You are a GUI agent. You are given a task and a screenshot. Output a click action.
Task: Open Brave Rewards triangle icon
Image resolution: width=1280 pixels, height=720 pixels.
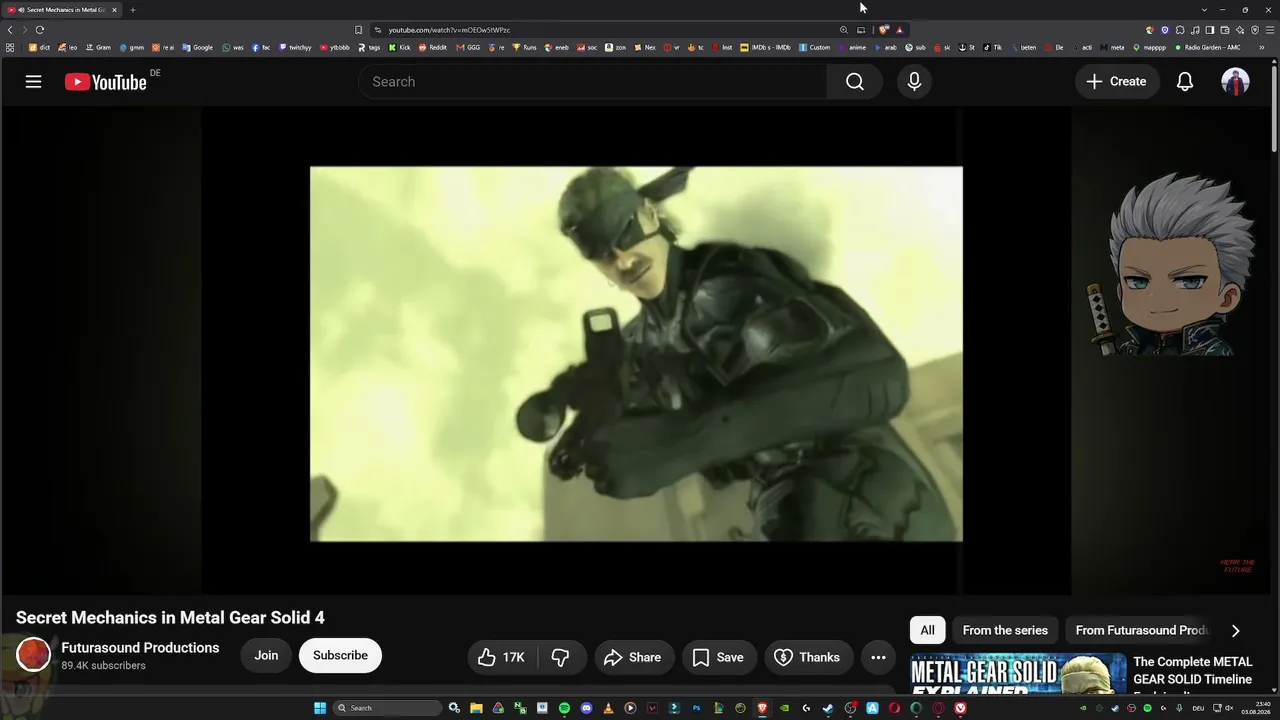coord(899,30)
